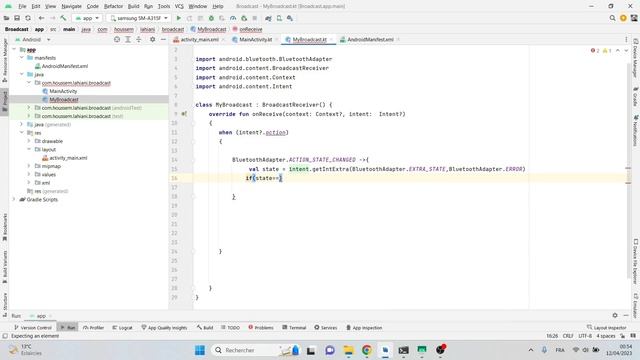Switch to the AndroidManifest.xml tab
640x360 pixels.
(x=370, y=40)
